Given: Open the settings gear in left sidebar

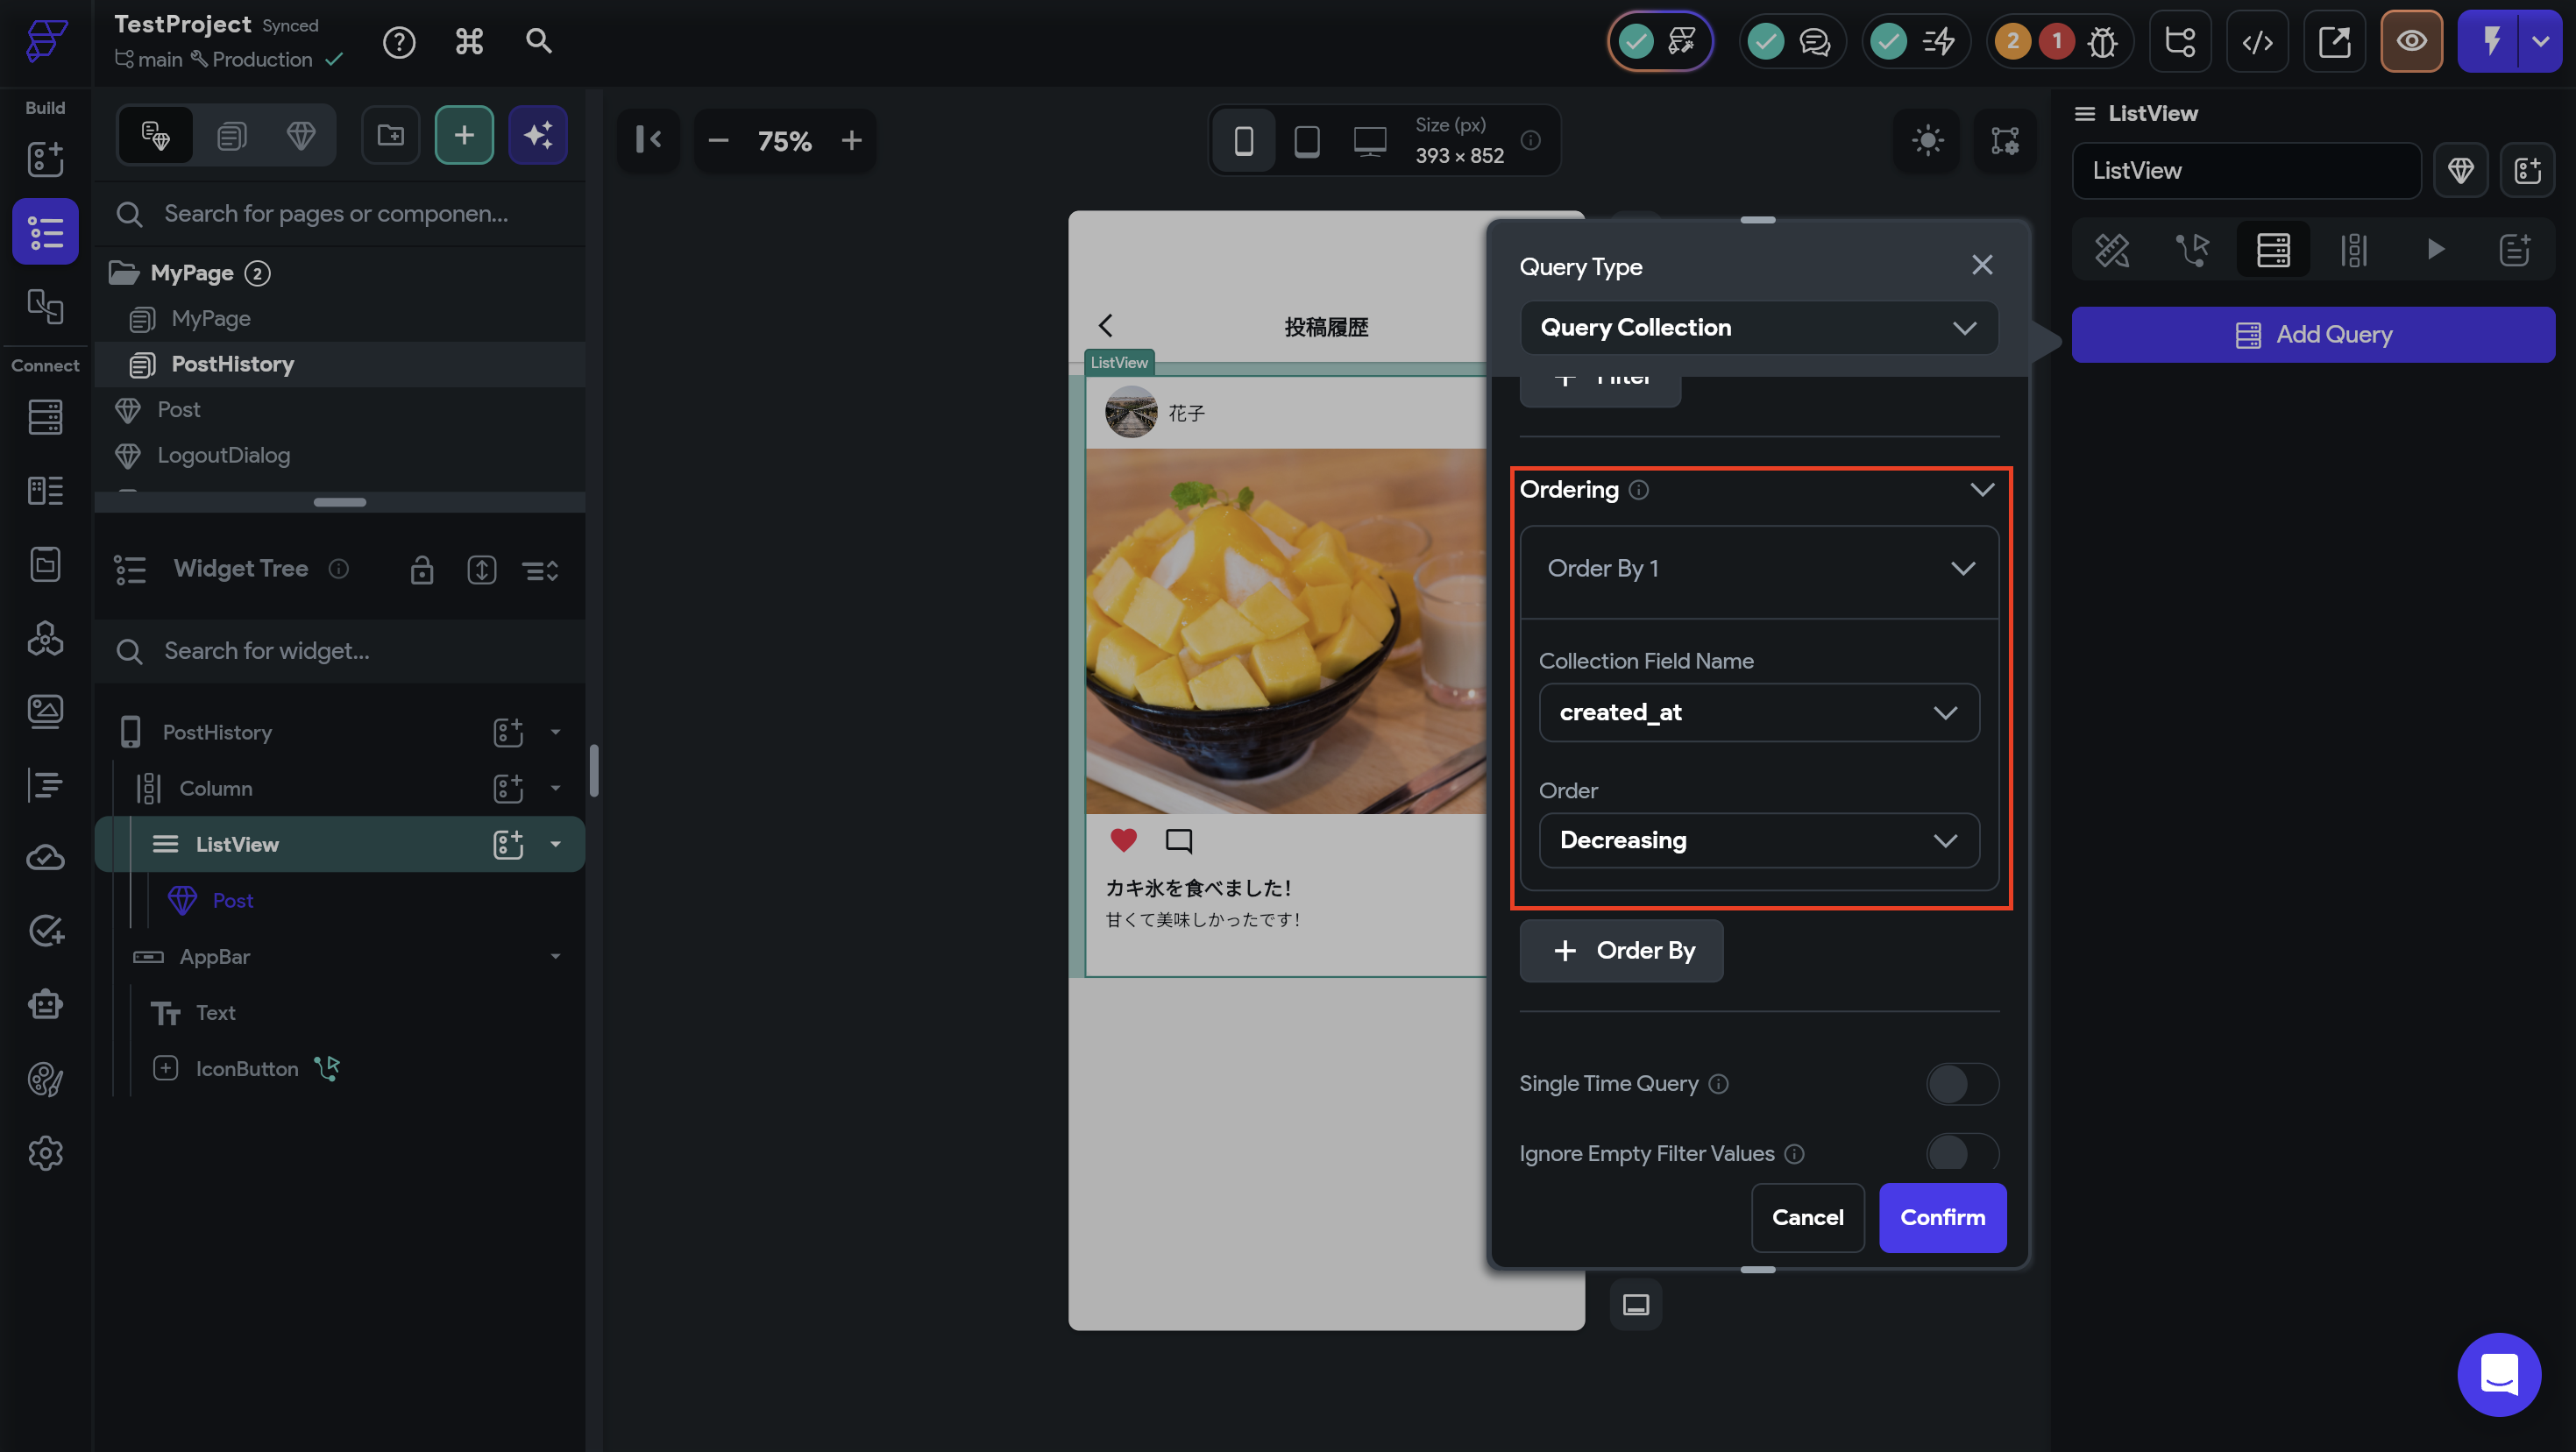Looking at the screenshot, I should click(x=45, y=1153).
